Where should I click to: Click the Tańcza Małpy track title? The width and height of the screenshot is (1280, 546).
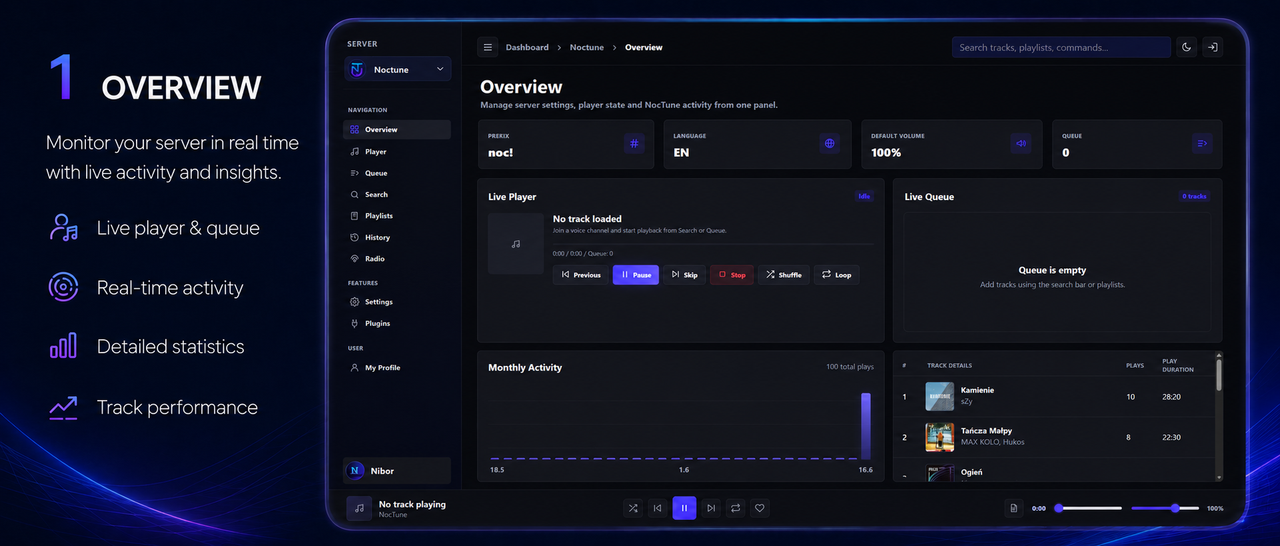[x=986, y=431]
